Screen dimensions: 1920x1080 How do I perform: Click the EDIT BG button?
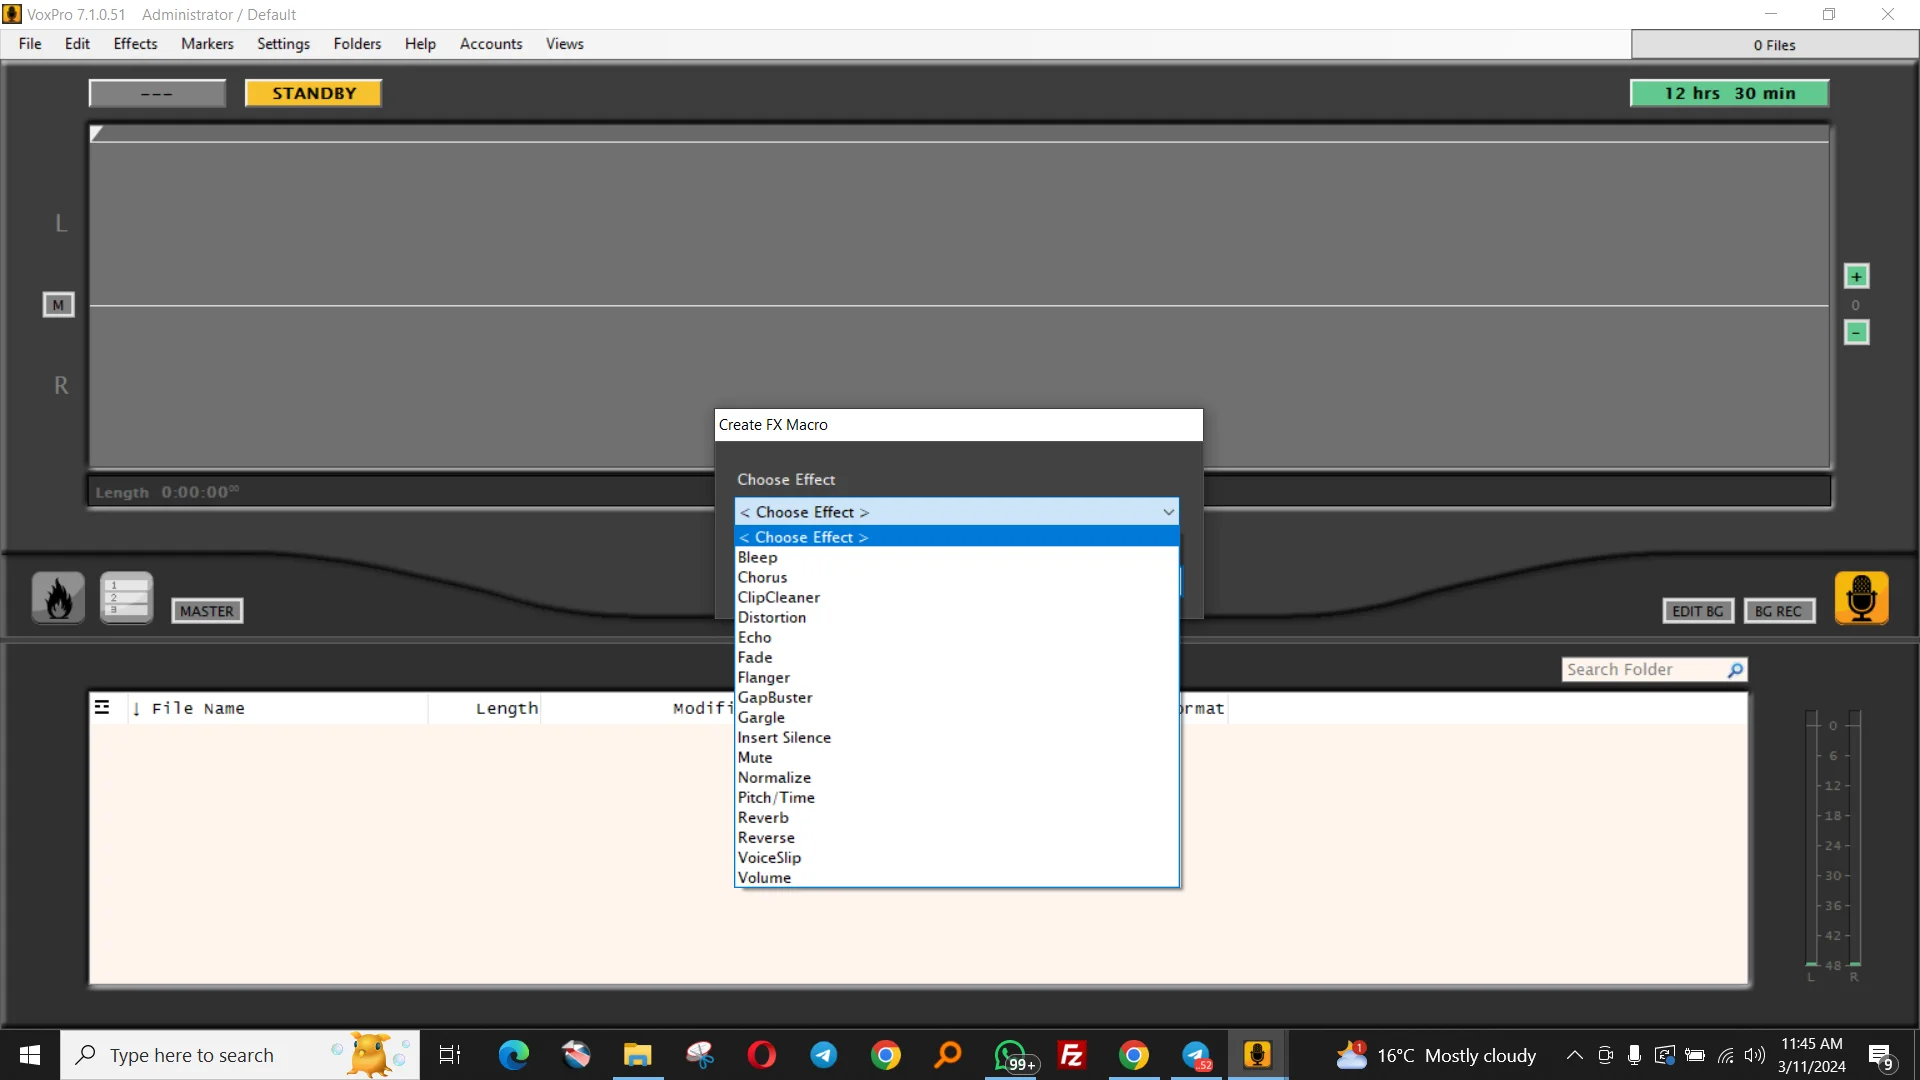[1697, 611]
